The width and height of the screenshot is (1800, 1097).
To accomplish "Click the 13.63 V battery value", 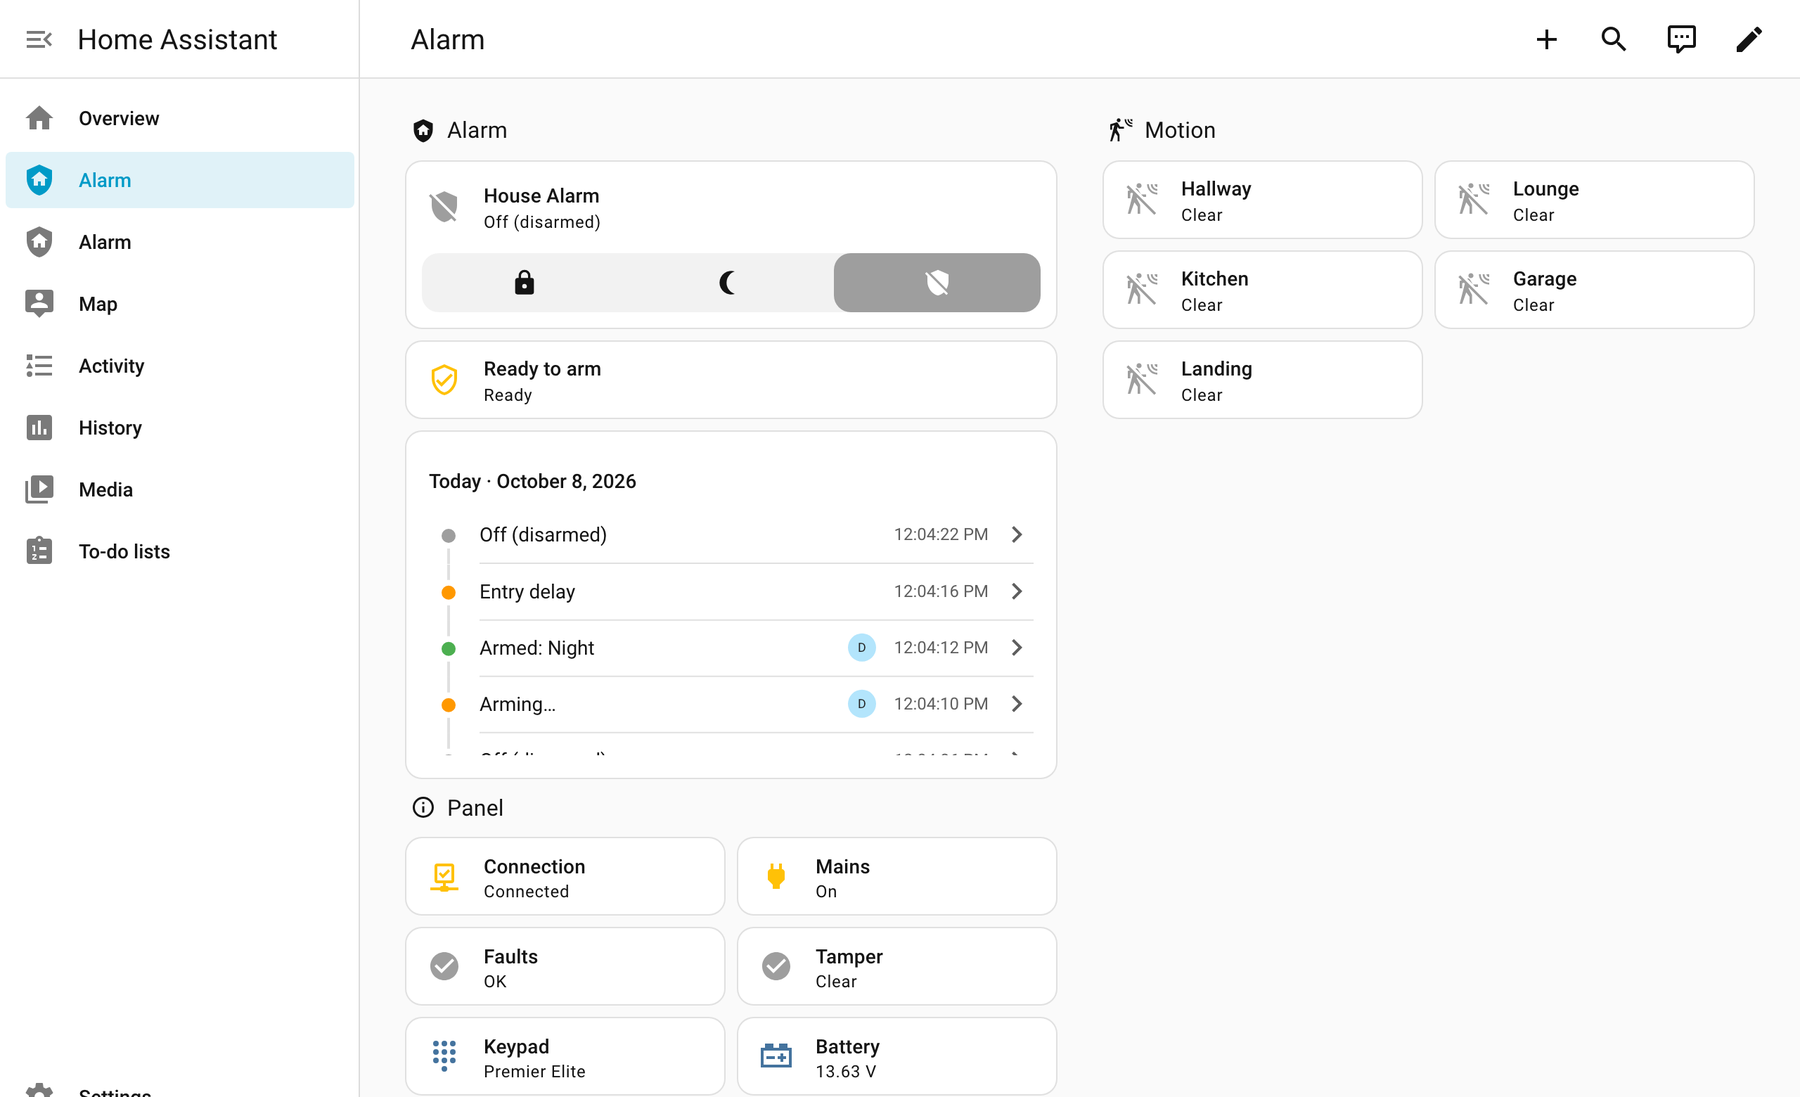I will click(x=846, y=1072).
